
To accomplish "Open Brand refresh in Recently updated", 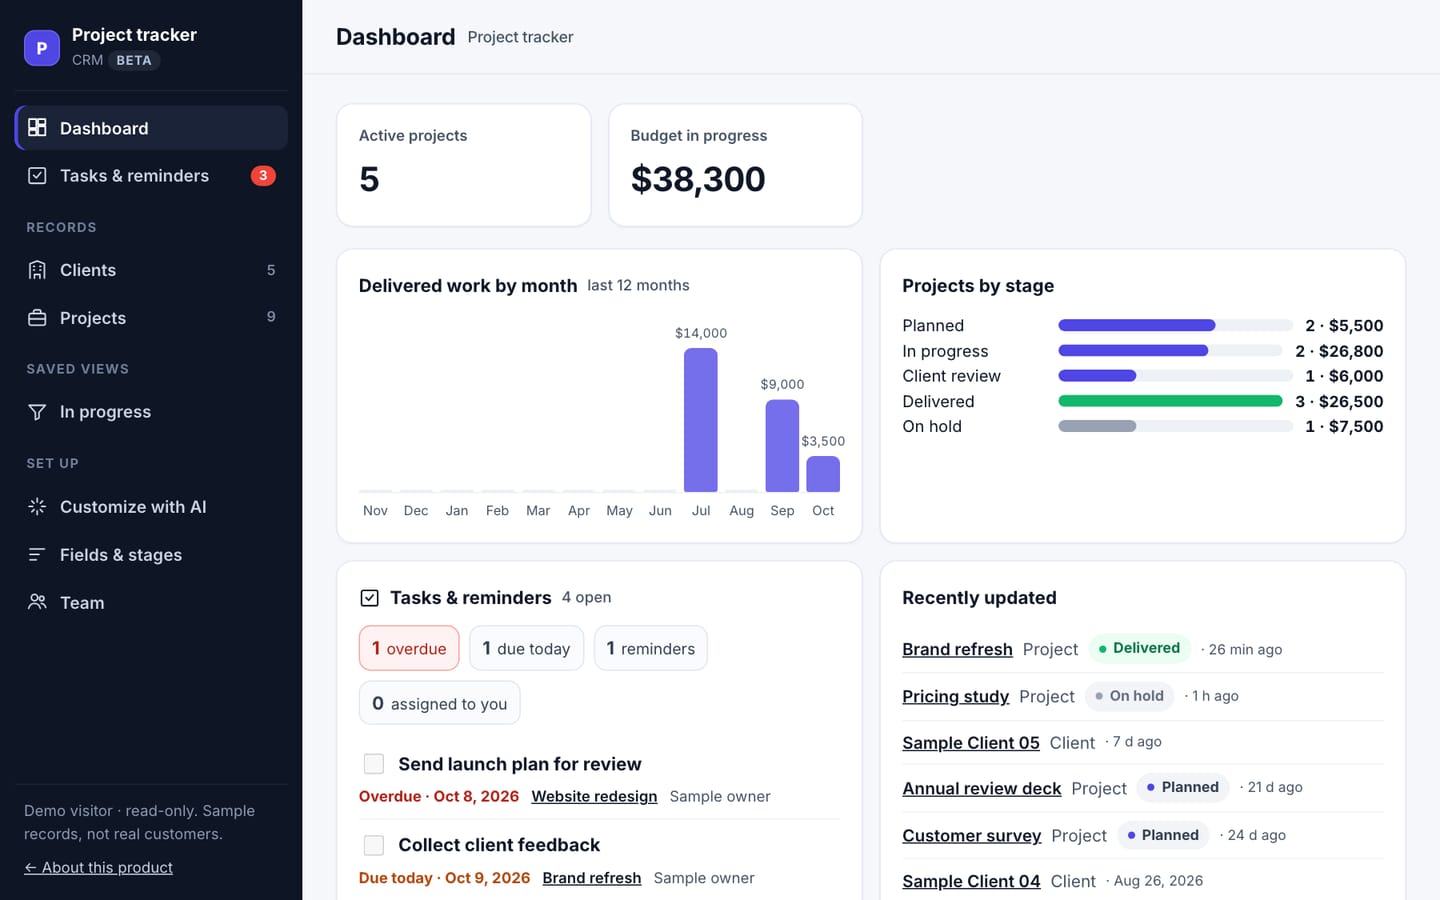I will (957, 649).
